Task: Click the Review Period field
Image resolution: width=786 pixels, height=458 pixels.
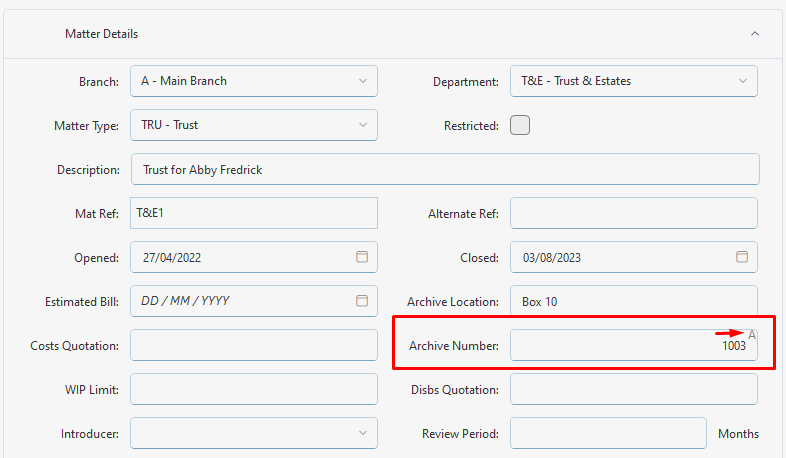Action: [608, 433]
